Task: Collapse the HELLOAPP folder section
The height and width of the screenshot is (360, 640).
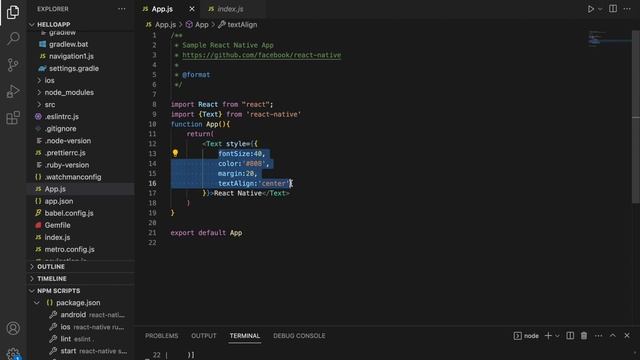Action: [x=81, y=24]
